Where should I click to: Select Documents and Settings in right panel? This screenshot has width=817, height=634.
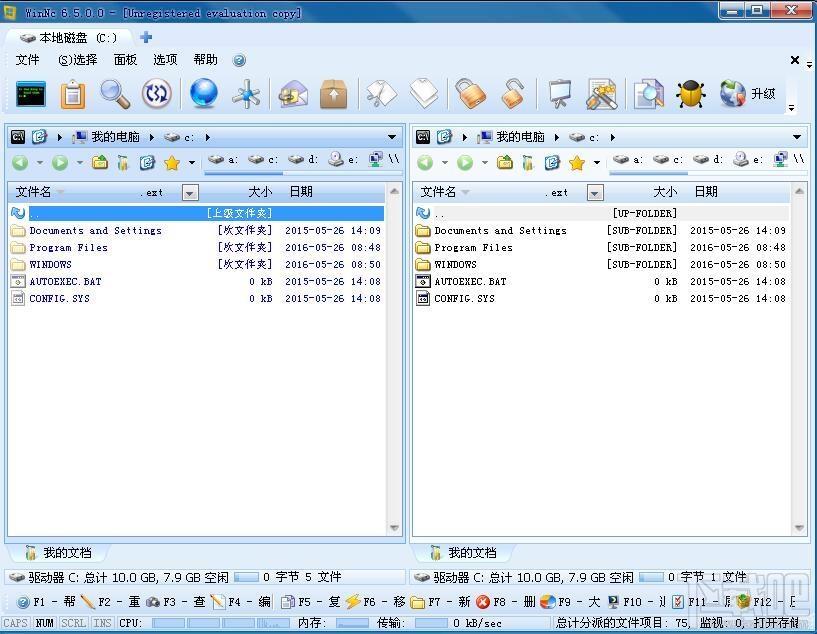(x=602, y=230)
